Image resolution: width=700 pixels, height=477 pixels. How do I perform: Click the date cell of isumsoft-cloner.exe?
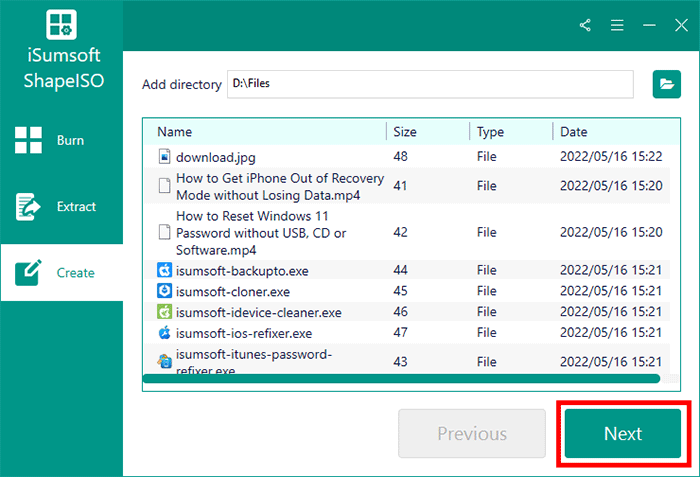click(611, 291)
